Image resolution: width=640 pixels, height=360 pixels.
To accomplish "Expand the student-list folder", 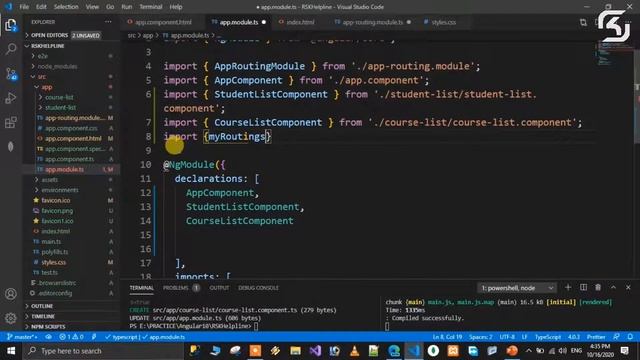I will coord(71,107).
